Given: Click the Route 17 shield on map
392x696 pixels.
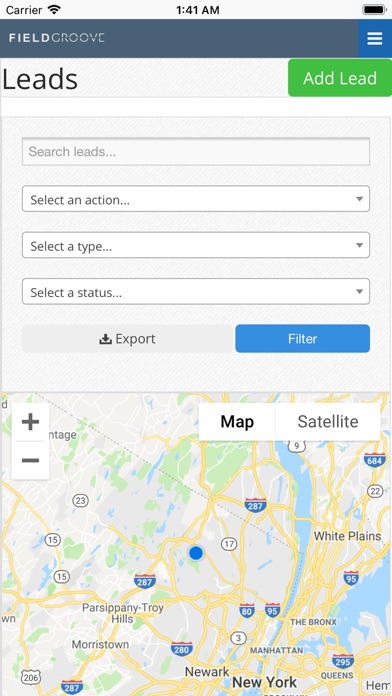Looking at the screenshot, I should point(229,544).
